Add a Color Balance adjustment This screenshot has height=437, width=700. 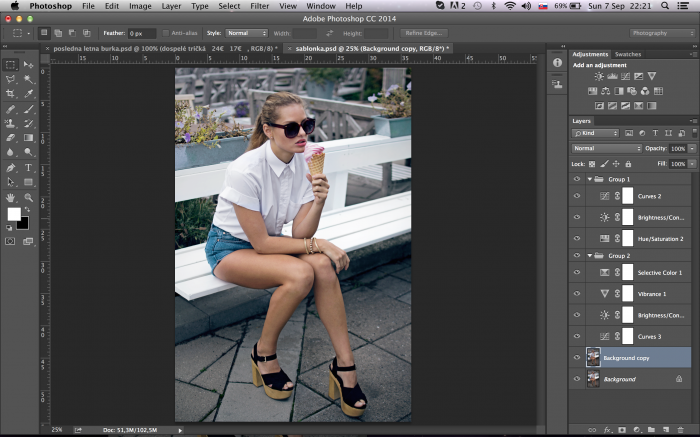point(605,91)
